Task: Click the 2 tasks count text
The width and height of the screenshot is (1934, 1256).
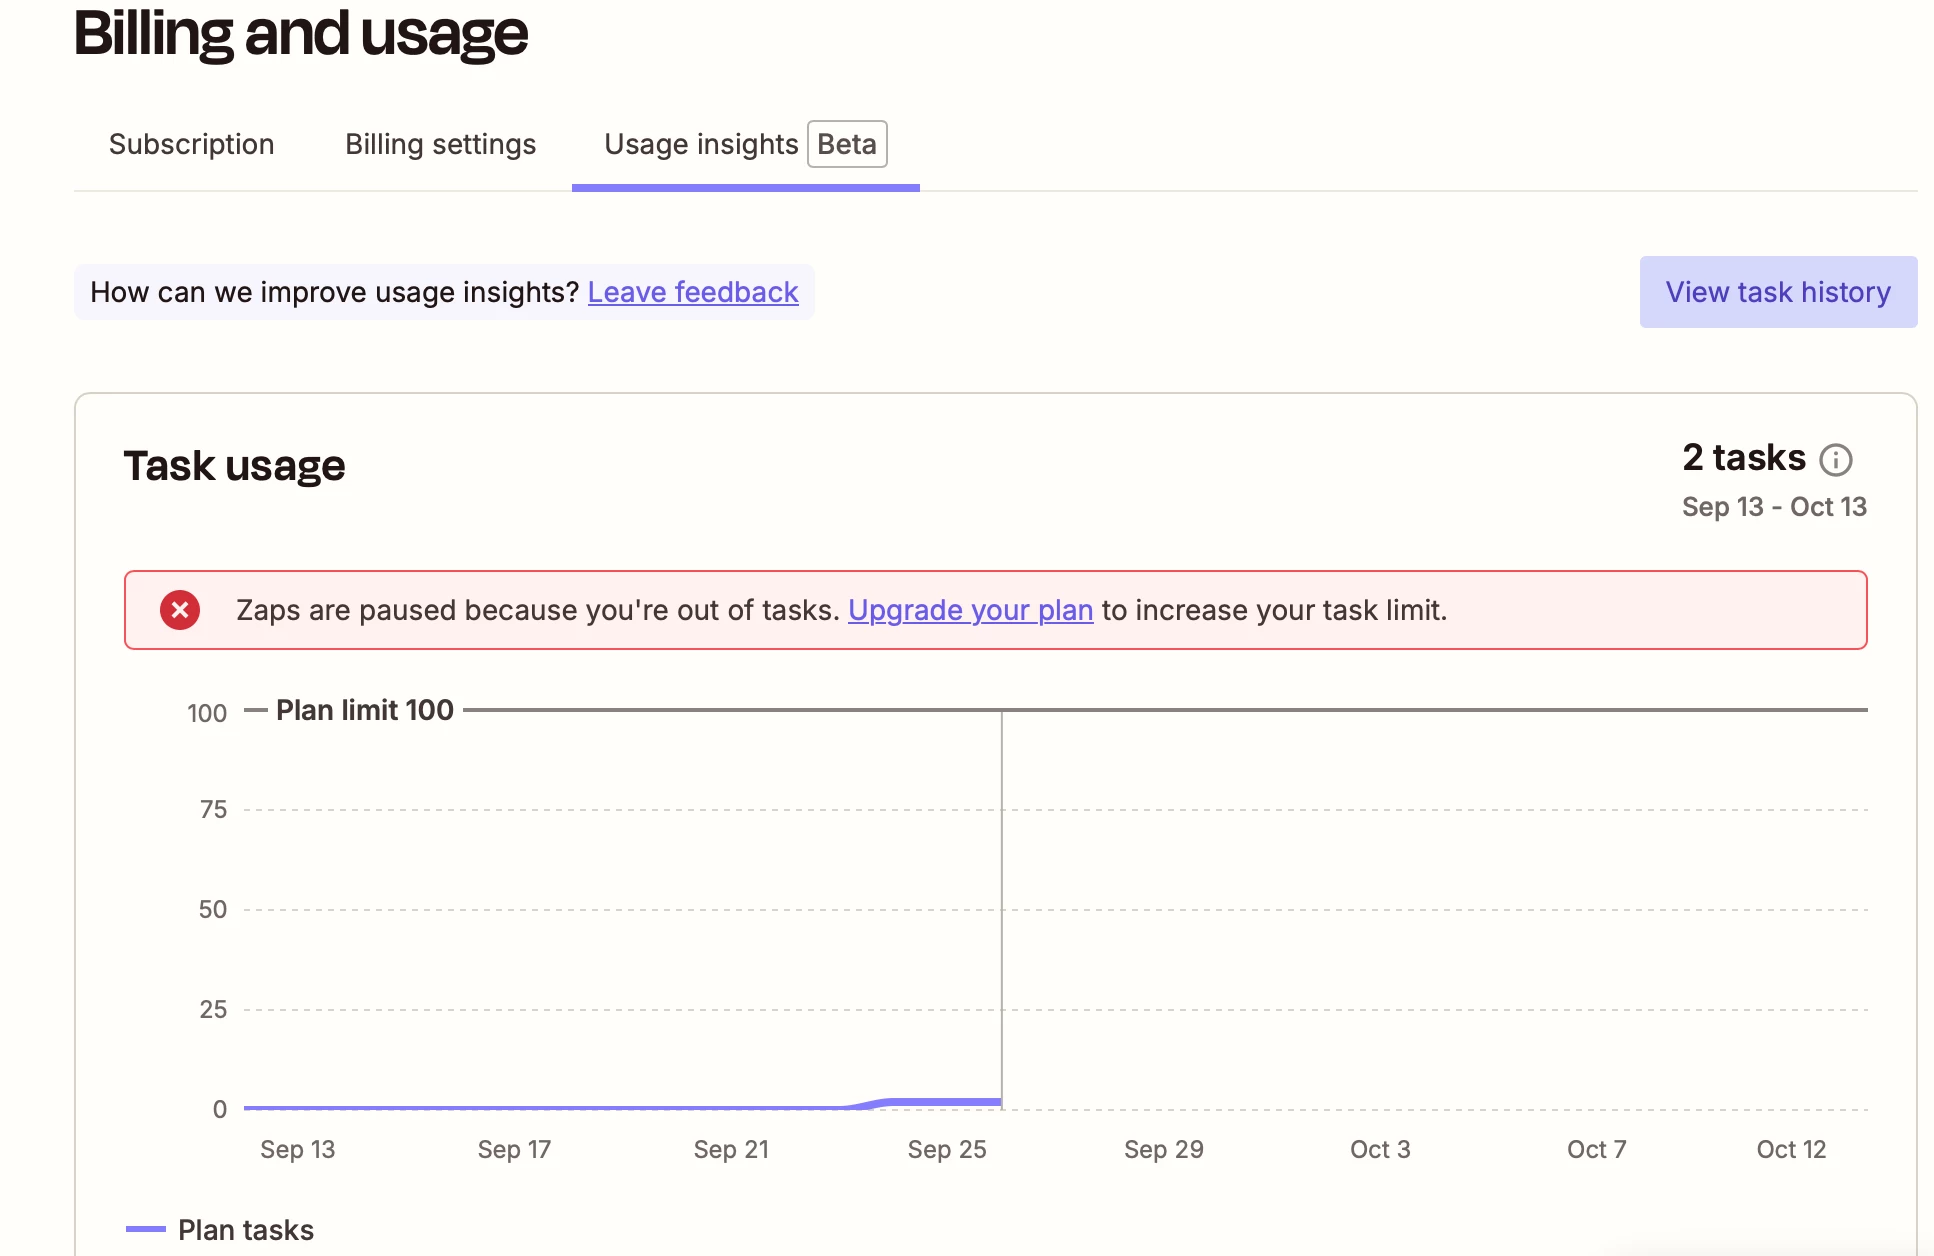Action: (1744, 458)
